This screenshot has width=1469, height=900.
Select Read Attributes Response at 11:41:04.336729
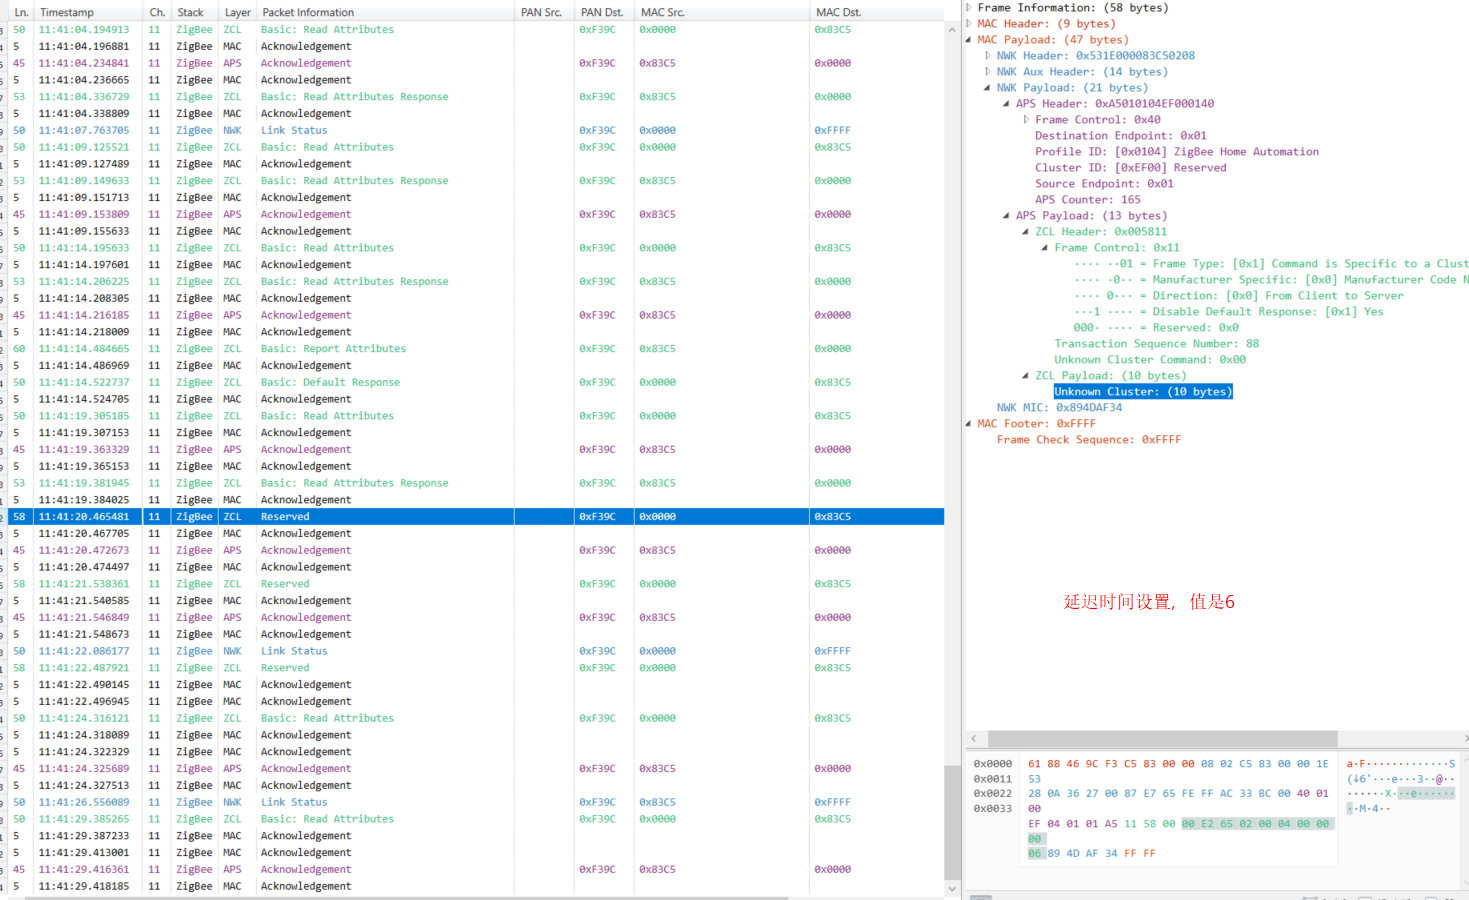pos(476,97)
